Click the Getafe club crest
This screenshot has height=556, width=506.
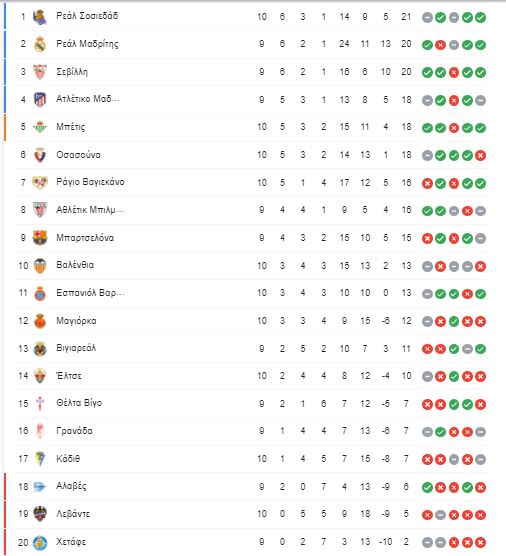click(40, 542)
